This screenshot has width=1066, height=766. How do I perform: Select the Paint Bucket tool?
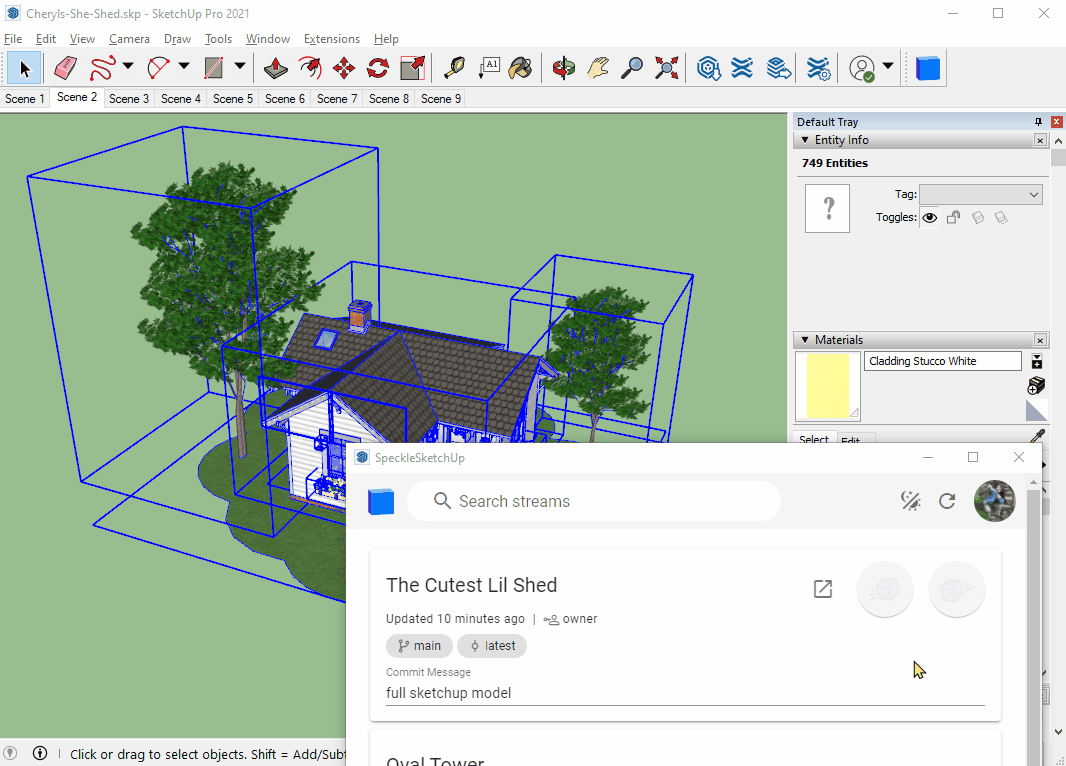tap(521, 68)
